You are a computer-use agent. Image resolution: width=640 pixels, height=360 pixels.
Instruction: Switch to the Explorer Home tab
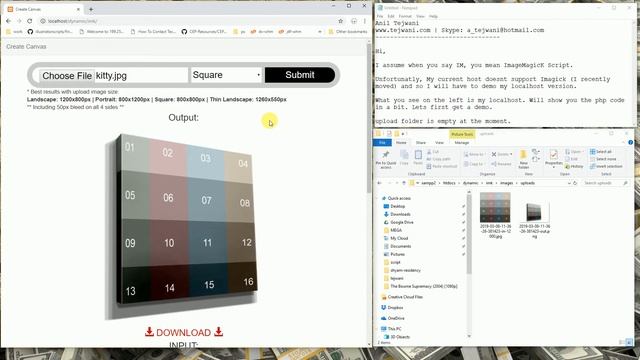click(x=401, y=142)
